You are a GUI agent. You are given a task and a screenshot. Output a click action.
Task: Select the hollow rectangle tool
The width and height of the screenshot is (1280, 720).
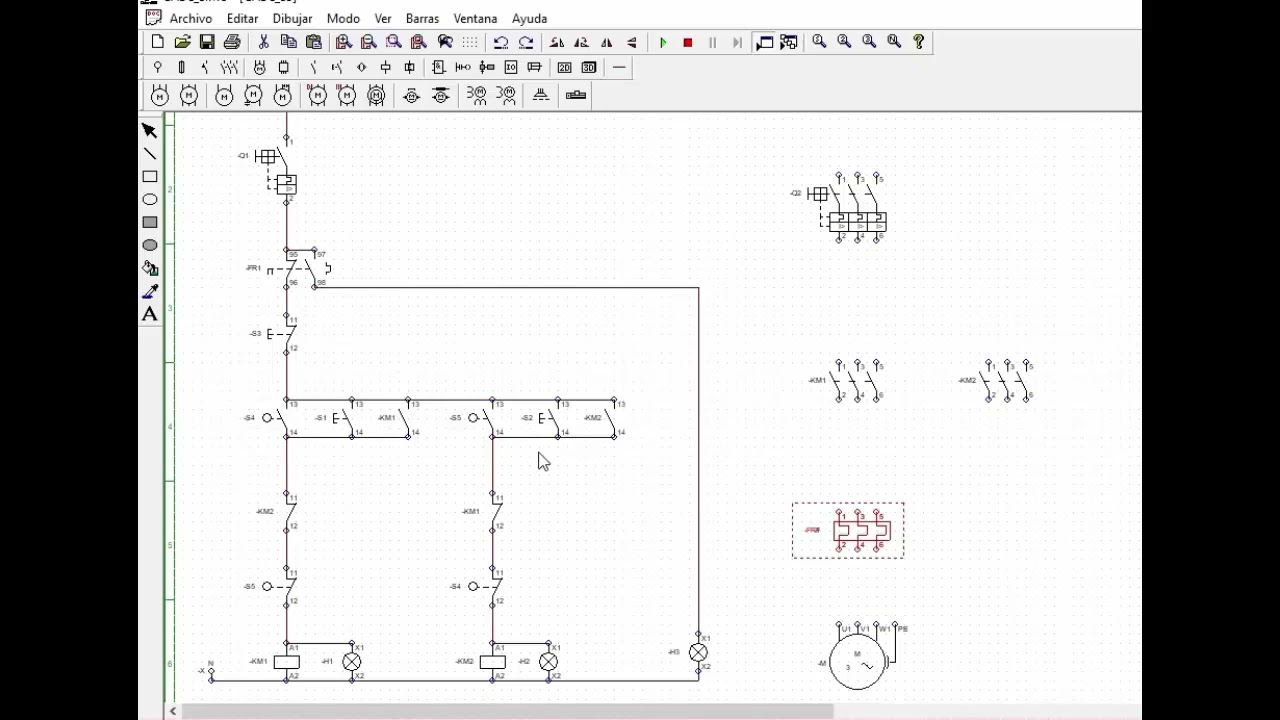(150, 176)
